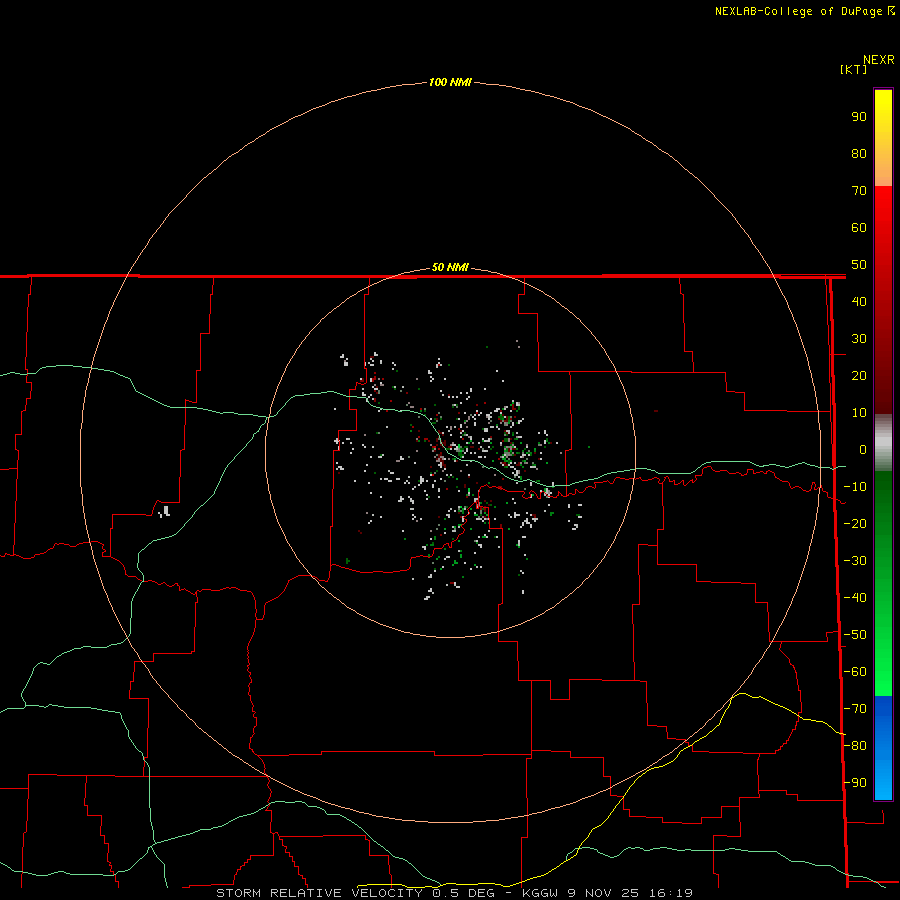
Task: Click the 0 knot scale label
Action: click(863, 449)
